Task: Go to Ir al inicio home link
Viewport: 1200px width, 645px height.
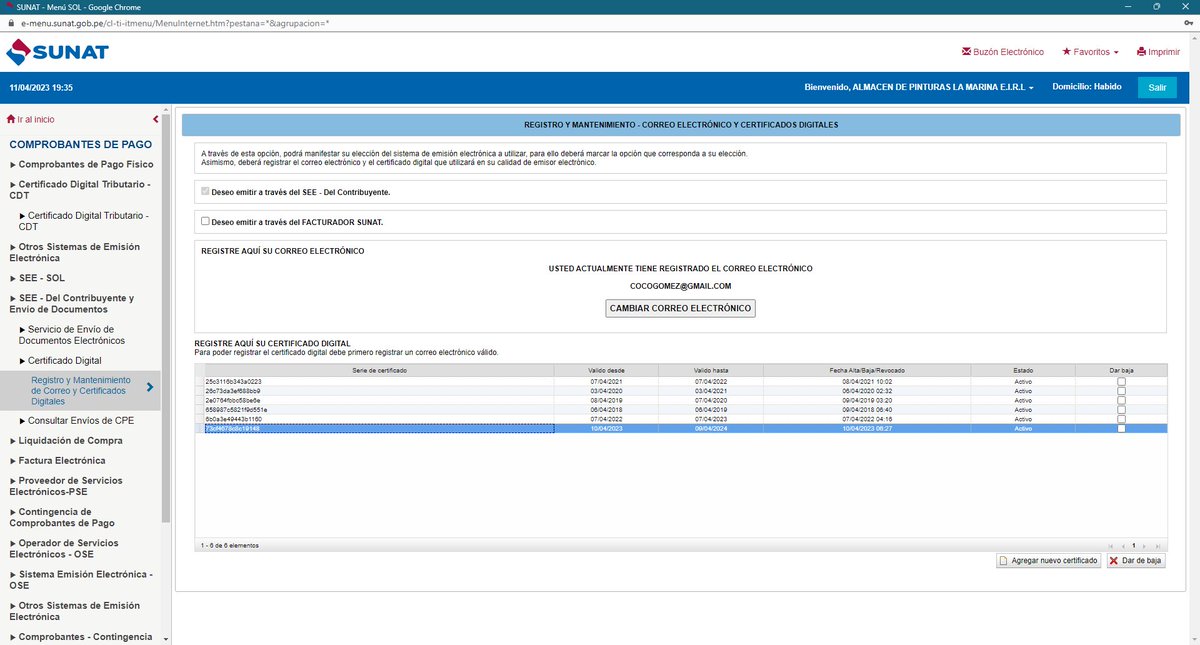Action: coord(31,119)
